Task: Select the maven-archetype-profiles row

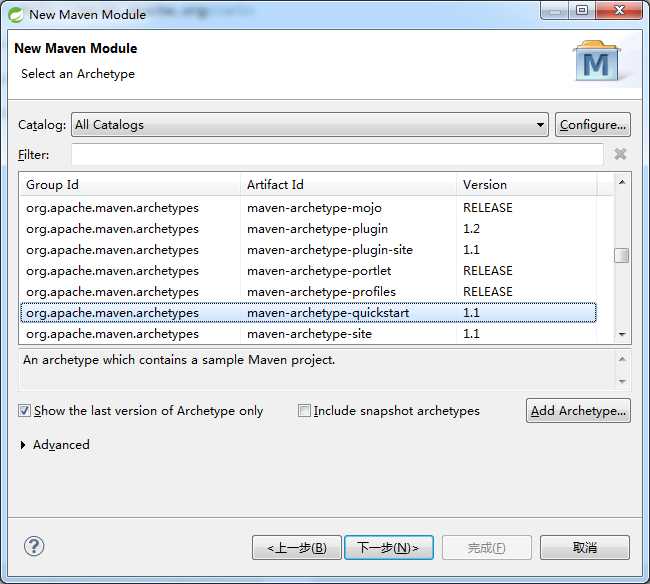Action: [308, 292]
